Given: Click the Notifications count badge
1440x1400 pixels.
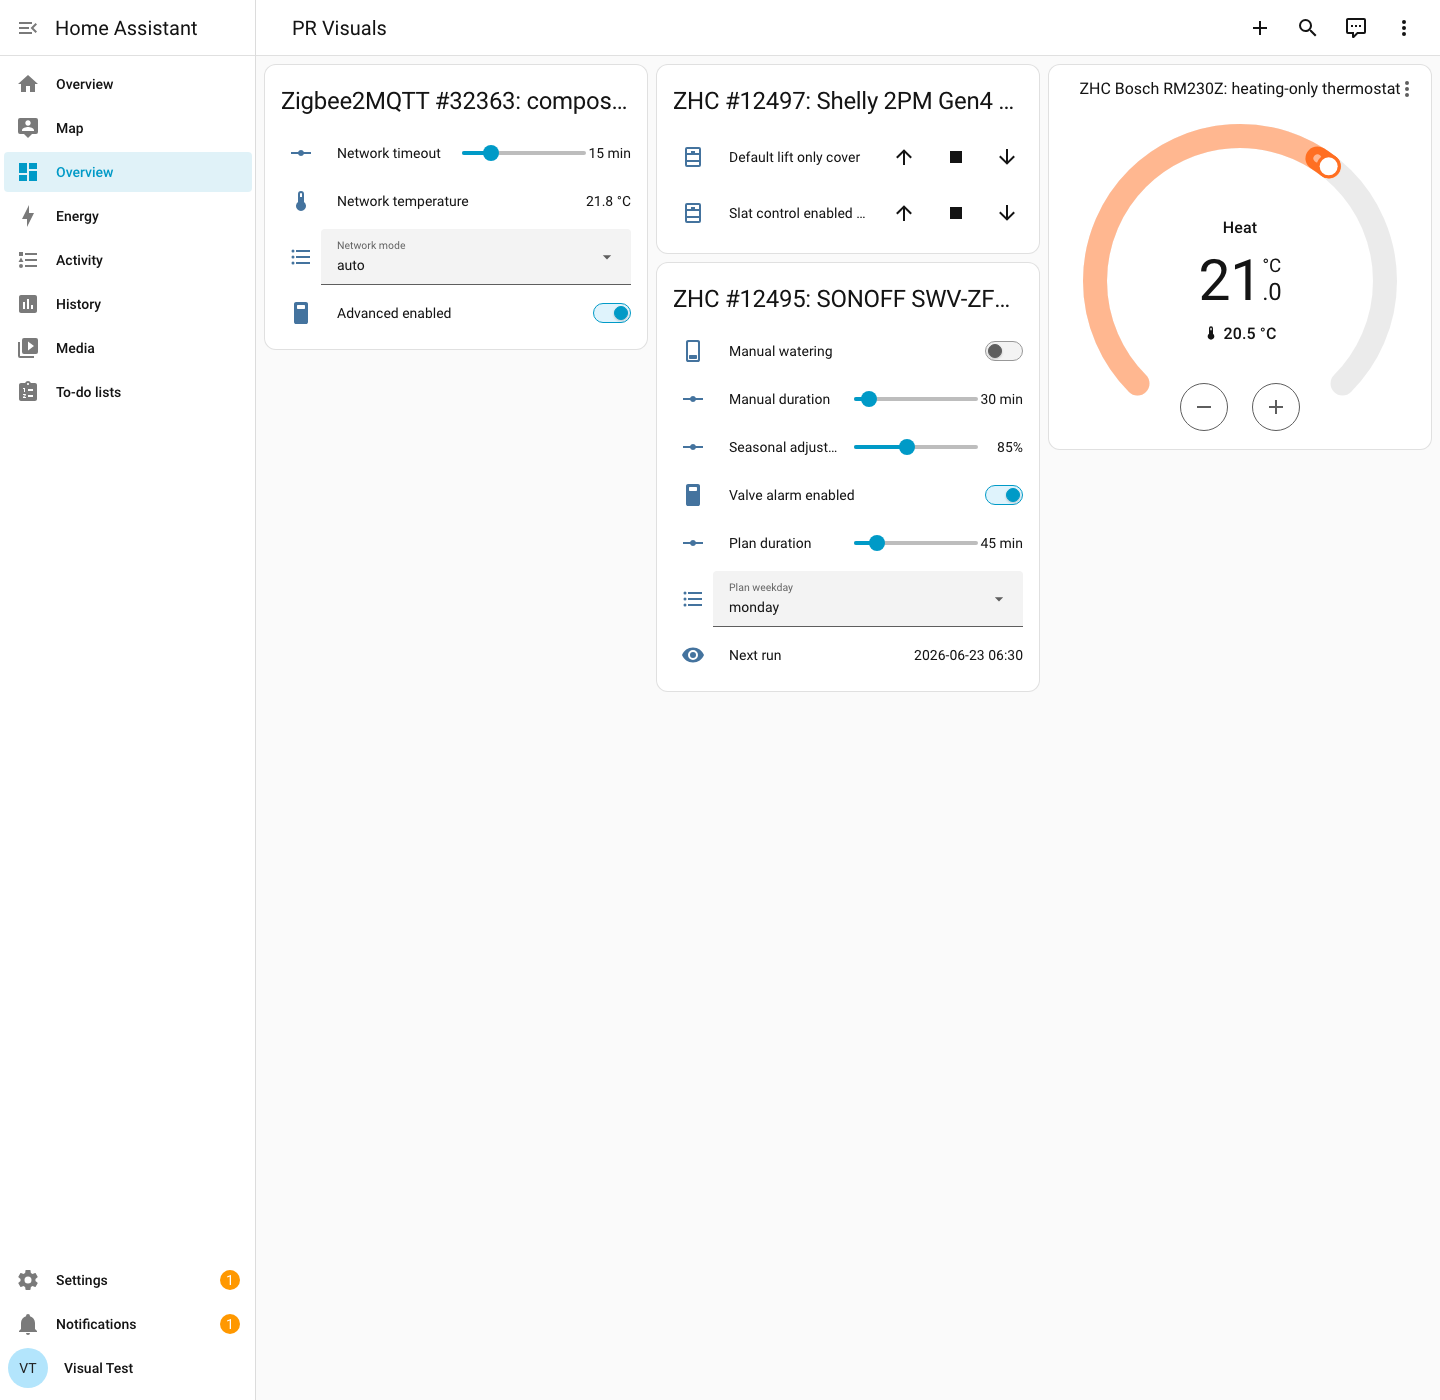Looking at the screenshot, I should [x=230, y=1324].
